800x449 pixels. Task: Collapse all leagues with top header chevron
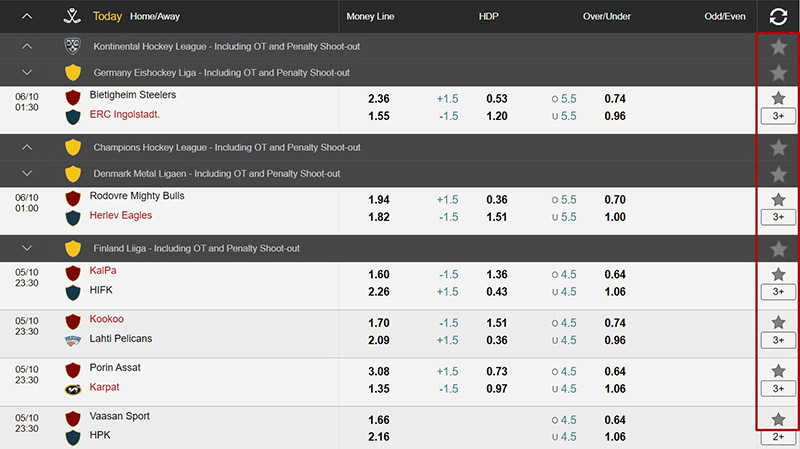[x=27, y=16]
